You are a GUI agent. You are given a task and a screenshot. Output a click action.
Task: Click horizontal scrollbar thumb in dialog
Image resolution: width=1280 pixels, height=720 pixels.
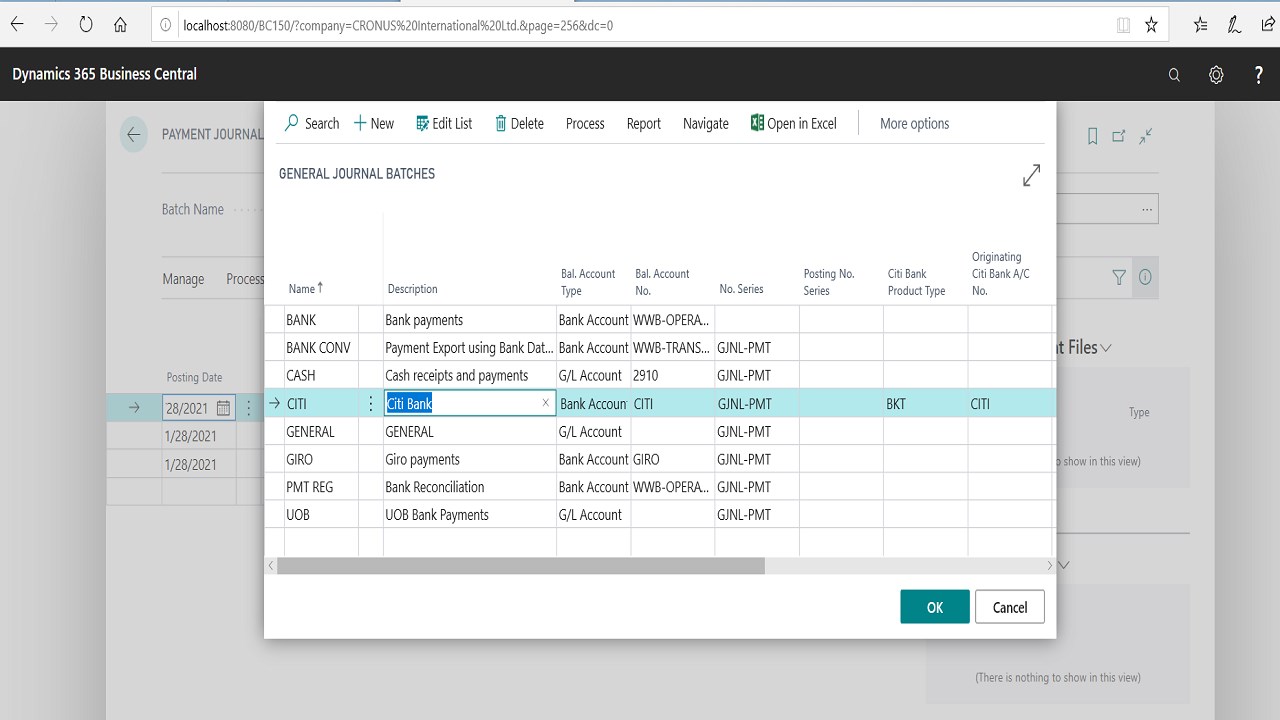tap(521, 566)
